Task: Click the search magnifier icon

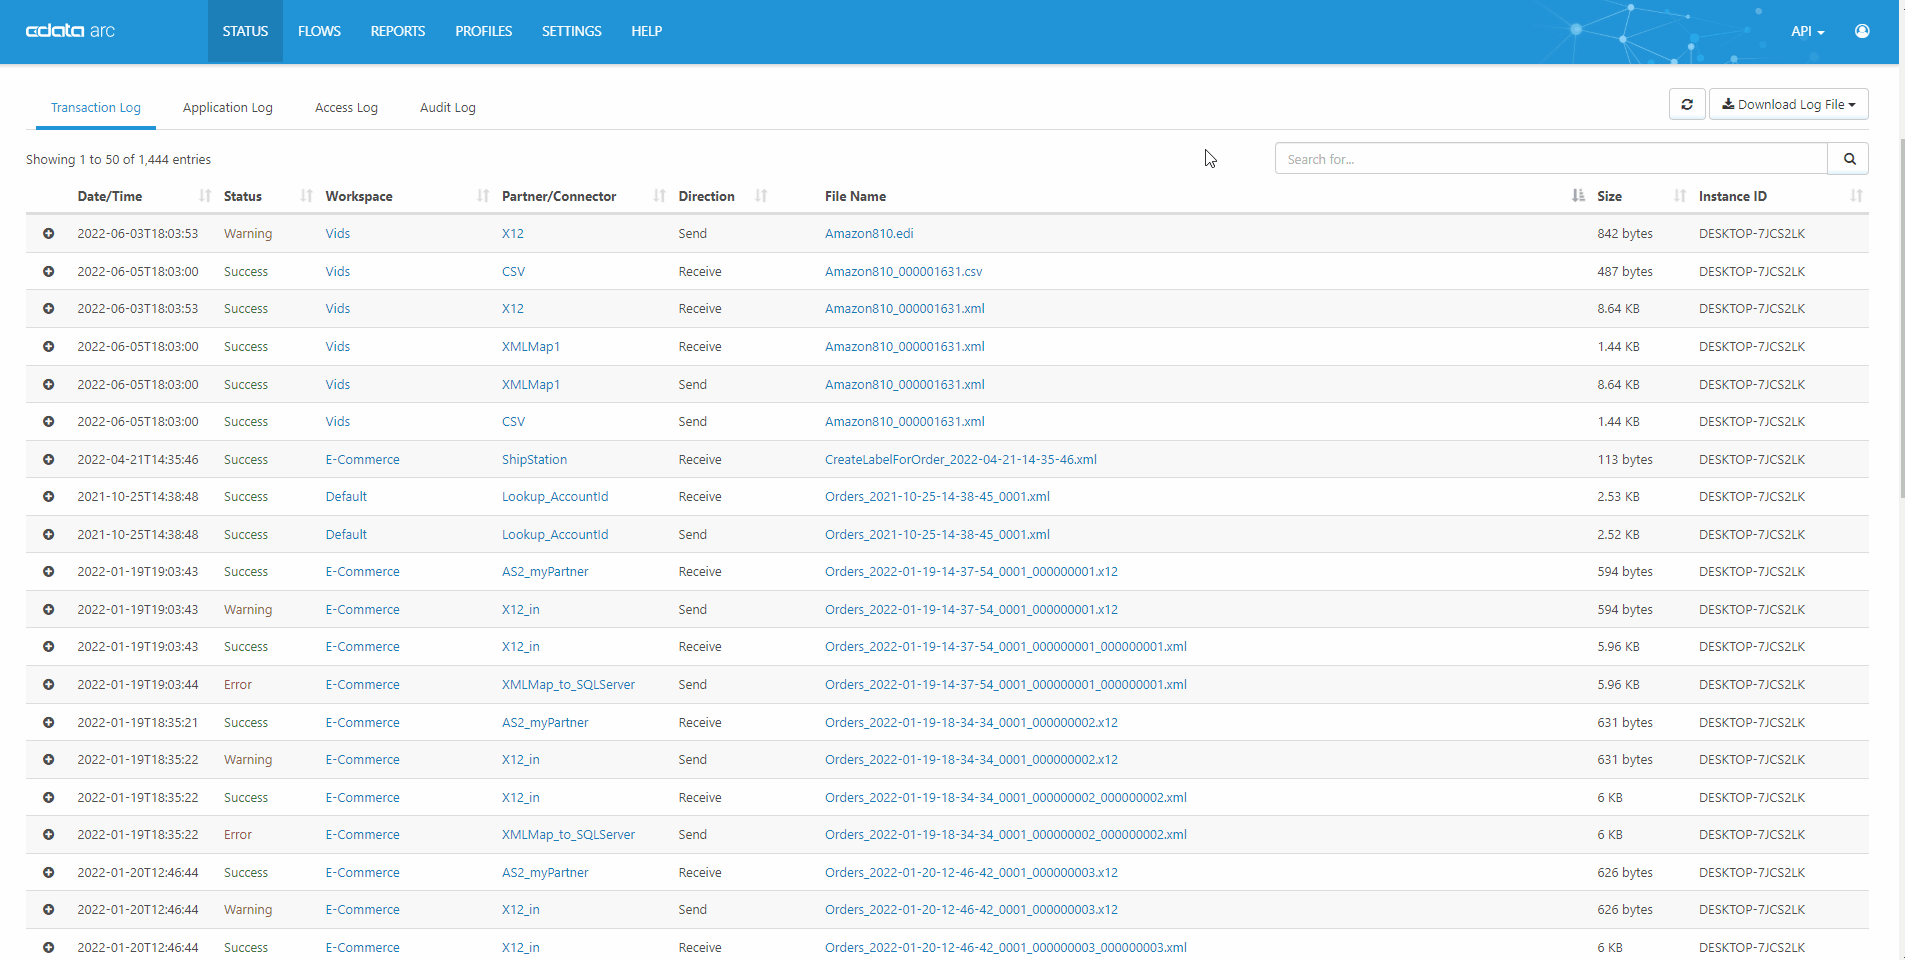Action: tap(1849, 159)
